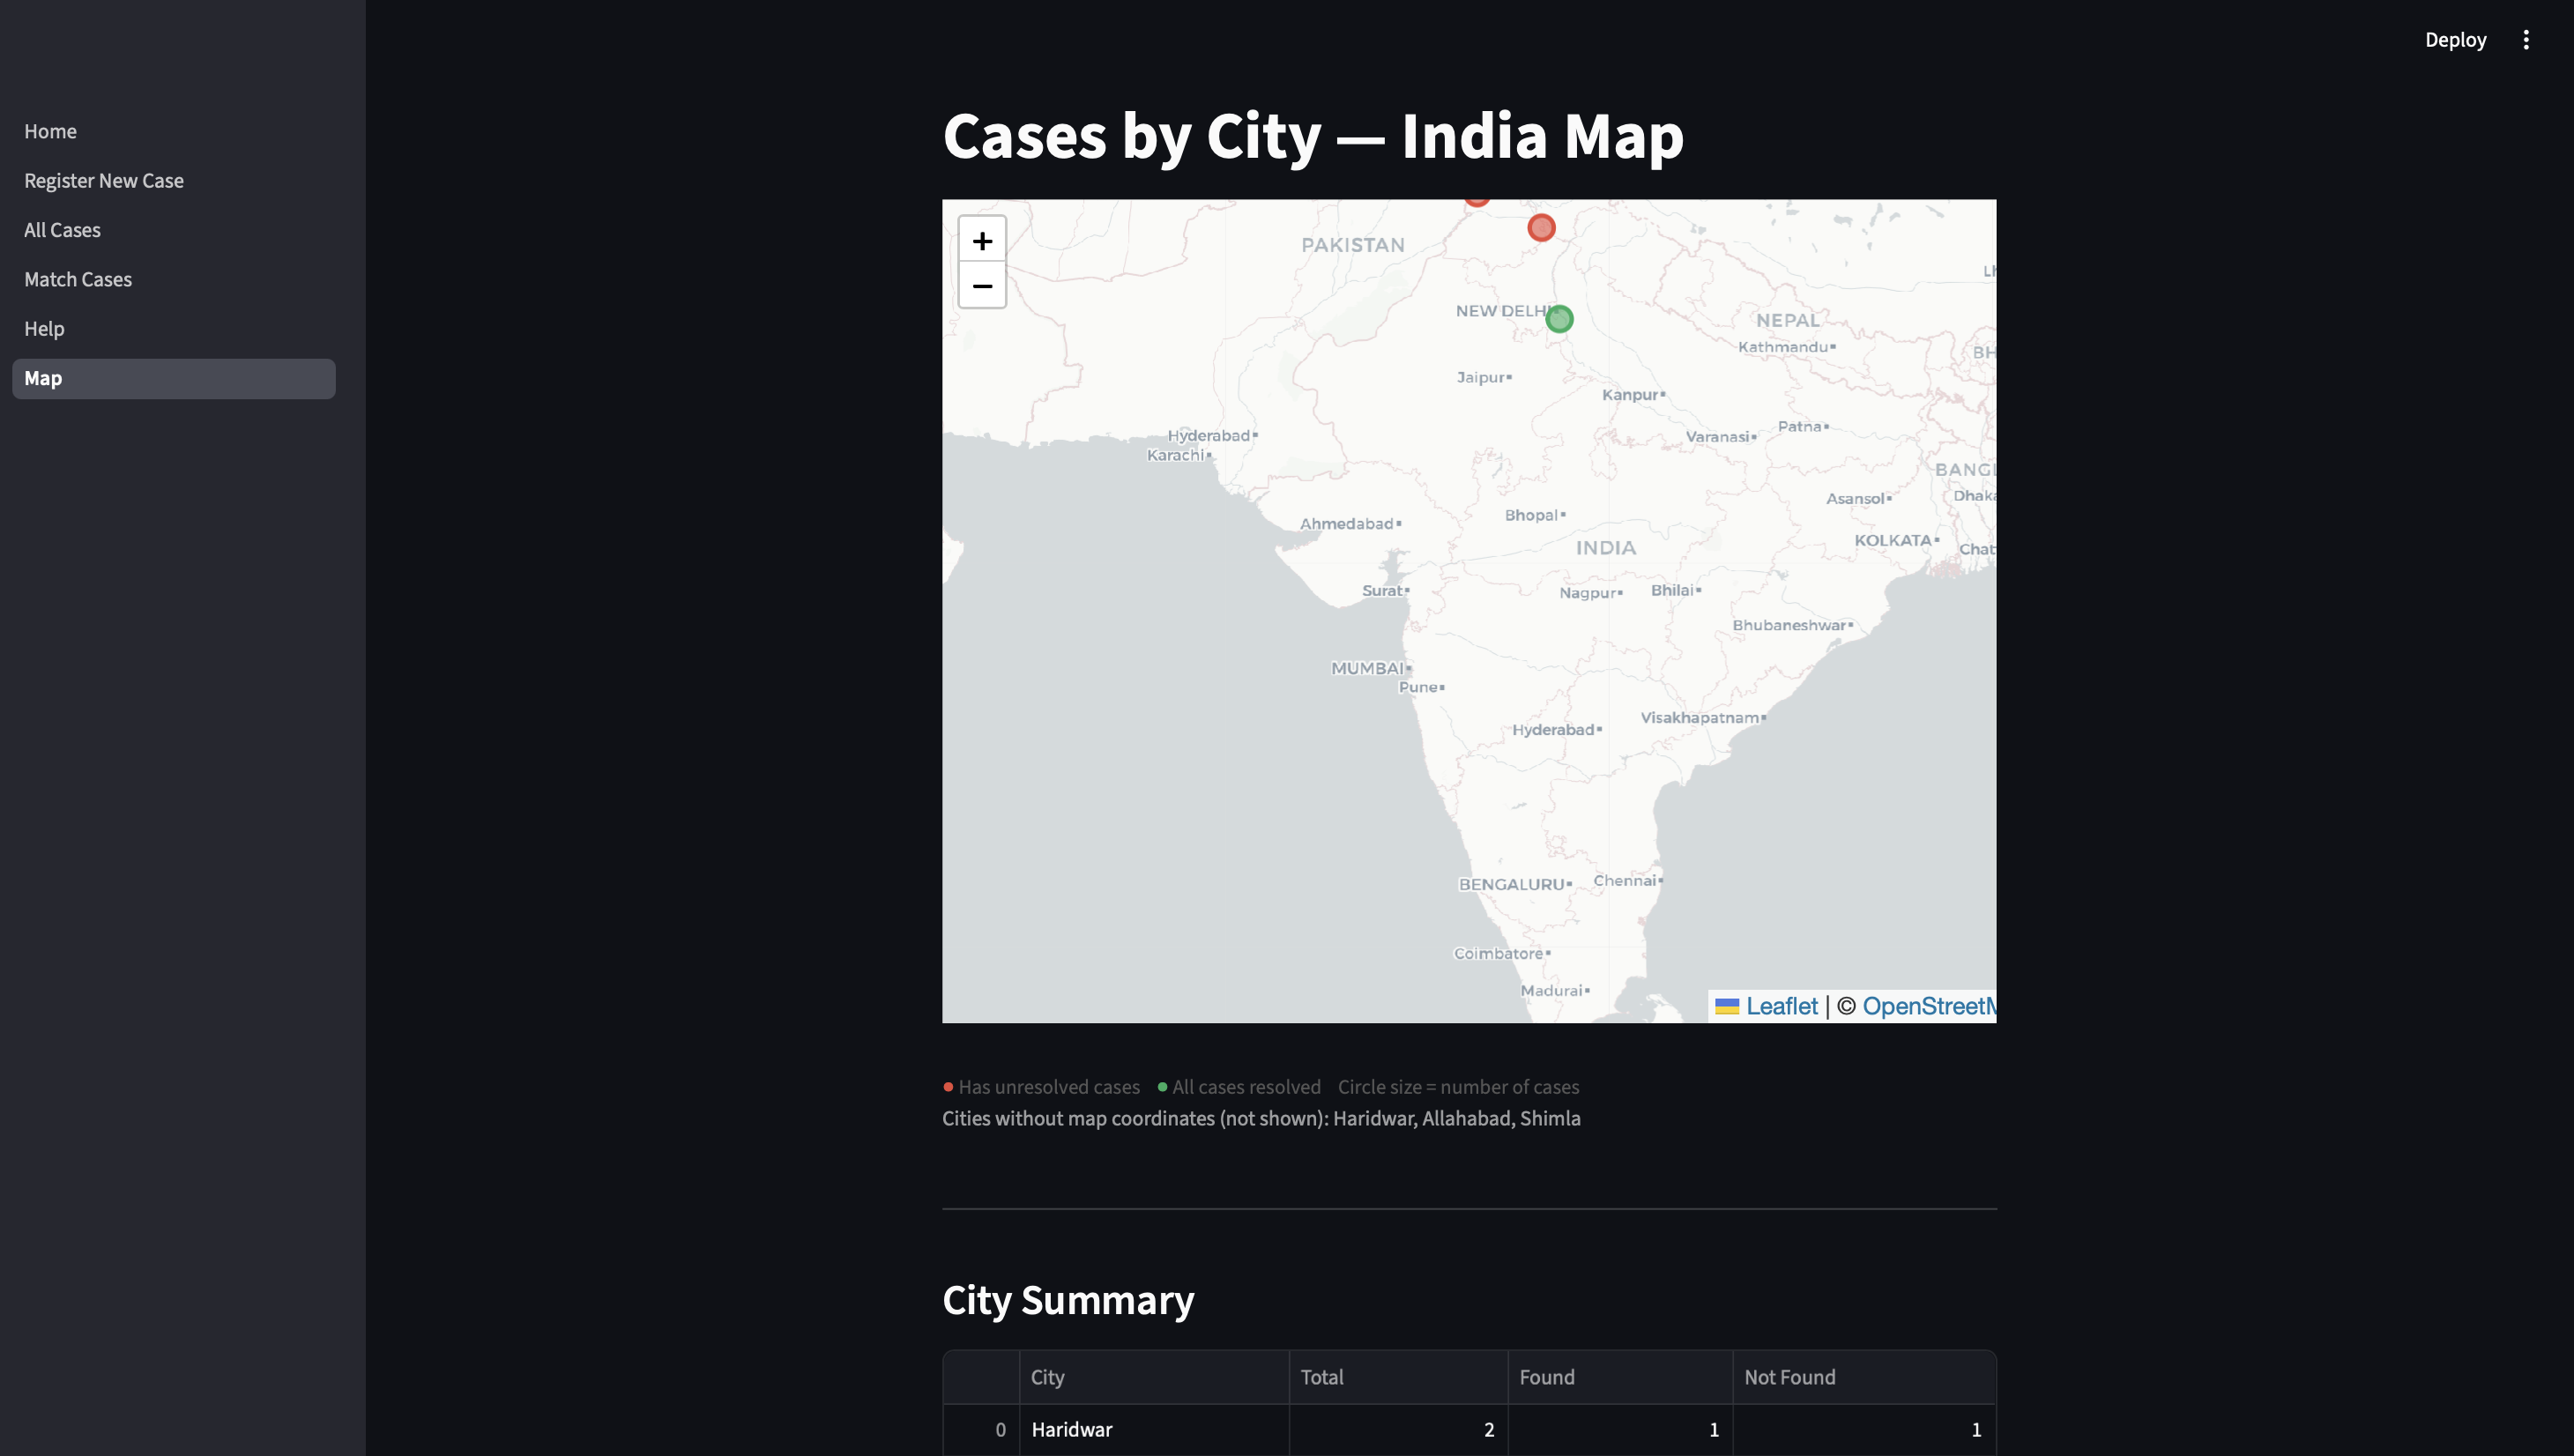Open the Register New Case page
The width and height of the screenshot is (2574, 1456).
pyautogui.click(x=104, y=181)
